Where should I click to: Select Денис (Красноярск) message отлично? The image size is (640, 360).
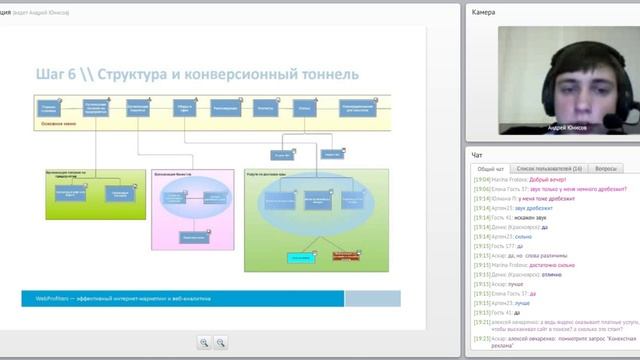point(518,275)
